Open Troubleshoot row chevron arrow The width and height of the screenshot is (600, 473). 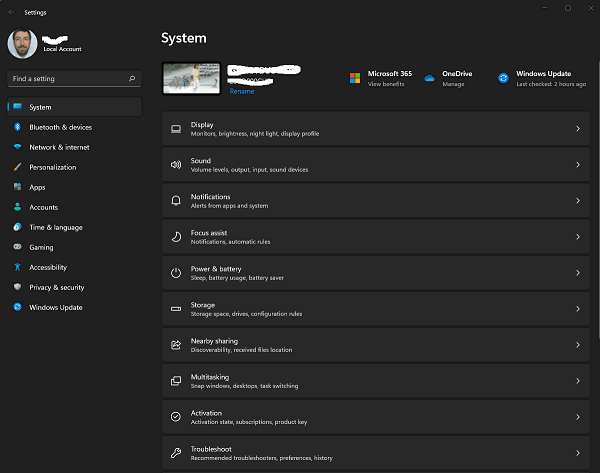tap(578, 453)
